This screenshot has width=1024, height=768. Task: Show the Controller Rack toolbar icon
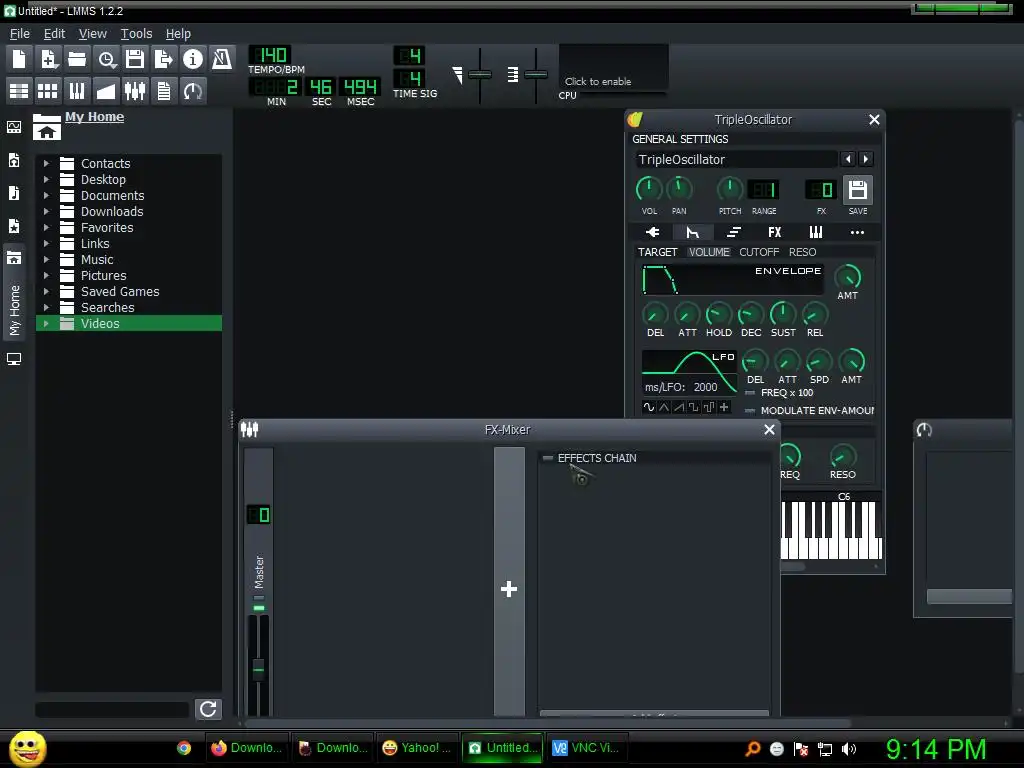[x=193, y=91]
